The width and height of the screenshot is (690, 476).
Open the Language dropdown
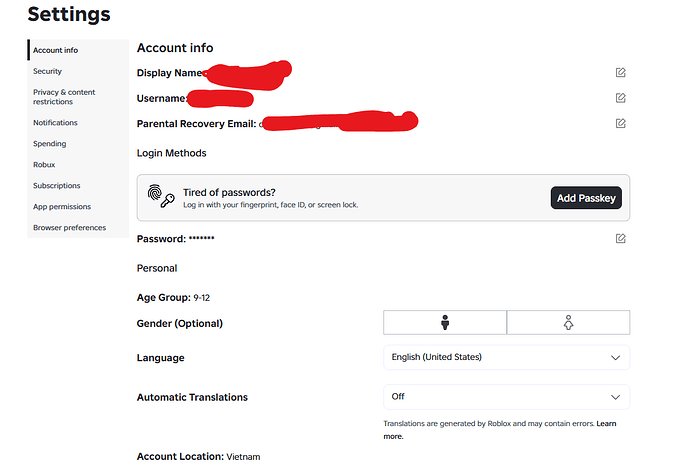[506, 357]
